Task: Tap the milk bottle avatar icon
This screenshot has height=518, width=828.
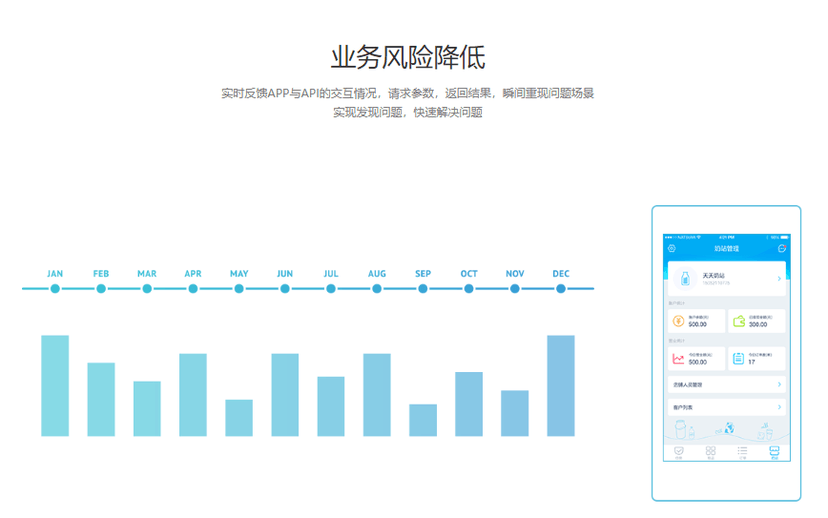Action: tap(685, 278)
